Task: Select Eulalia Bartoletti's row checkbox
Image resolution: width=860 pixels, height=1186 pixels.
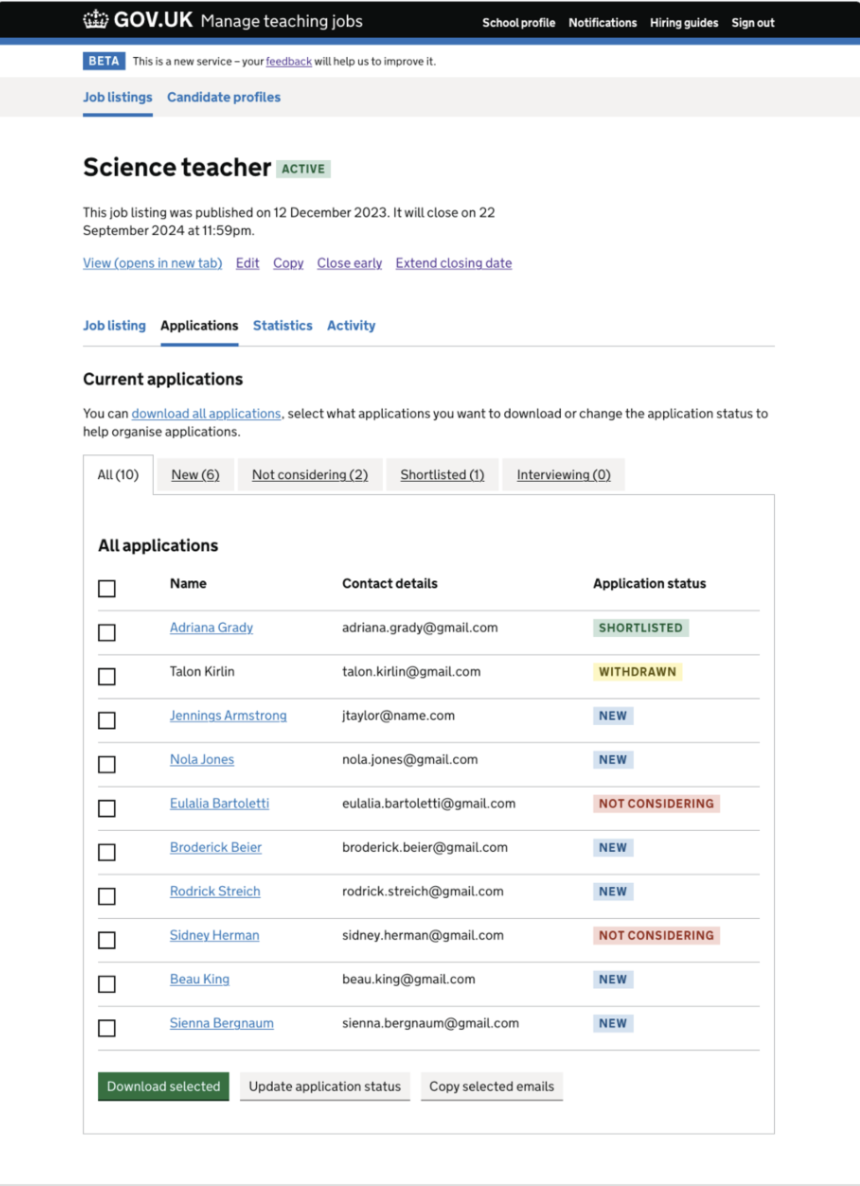Action: click(107, 808)
